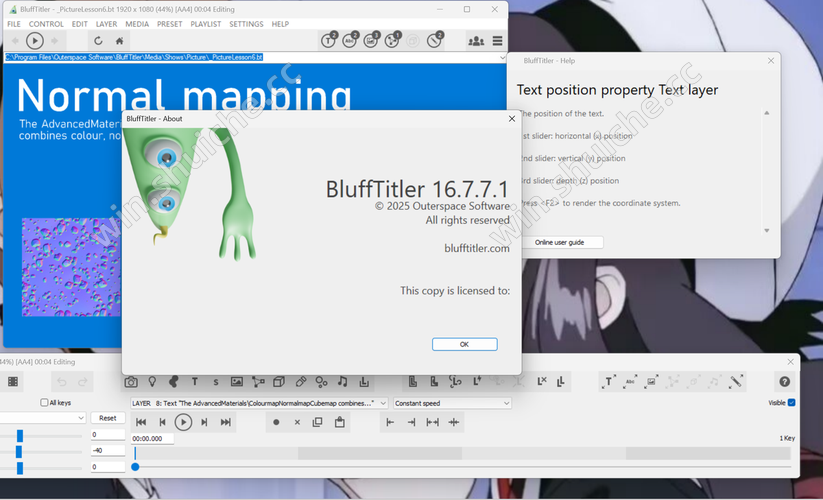Click the vector sketch layer icon
This screenshot has width=823, height=500.
pos(258,382)
